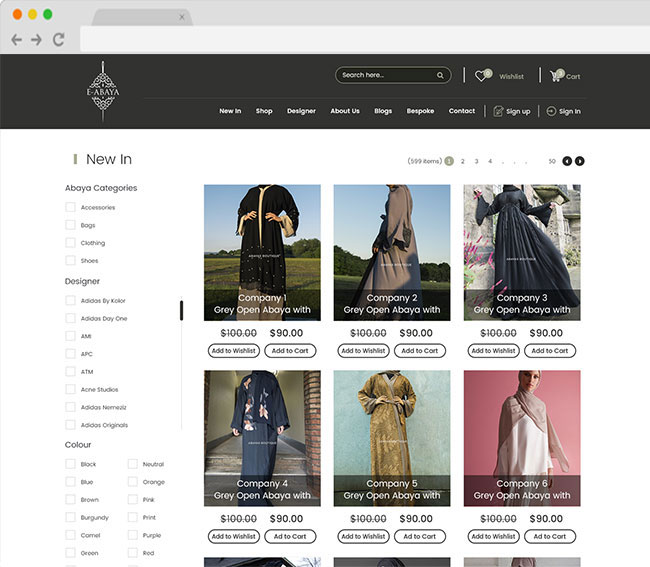Open the Shop menu
The height and width of the screenshot is (567, 650).
(x=264, y=111)
